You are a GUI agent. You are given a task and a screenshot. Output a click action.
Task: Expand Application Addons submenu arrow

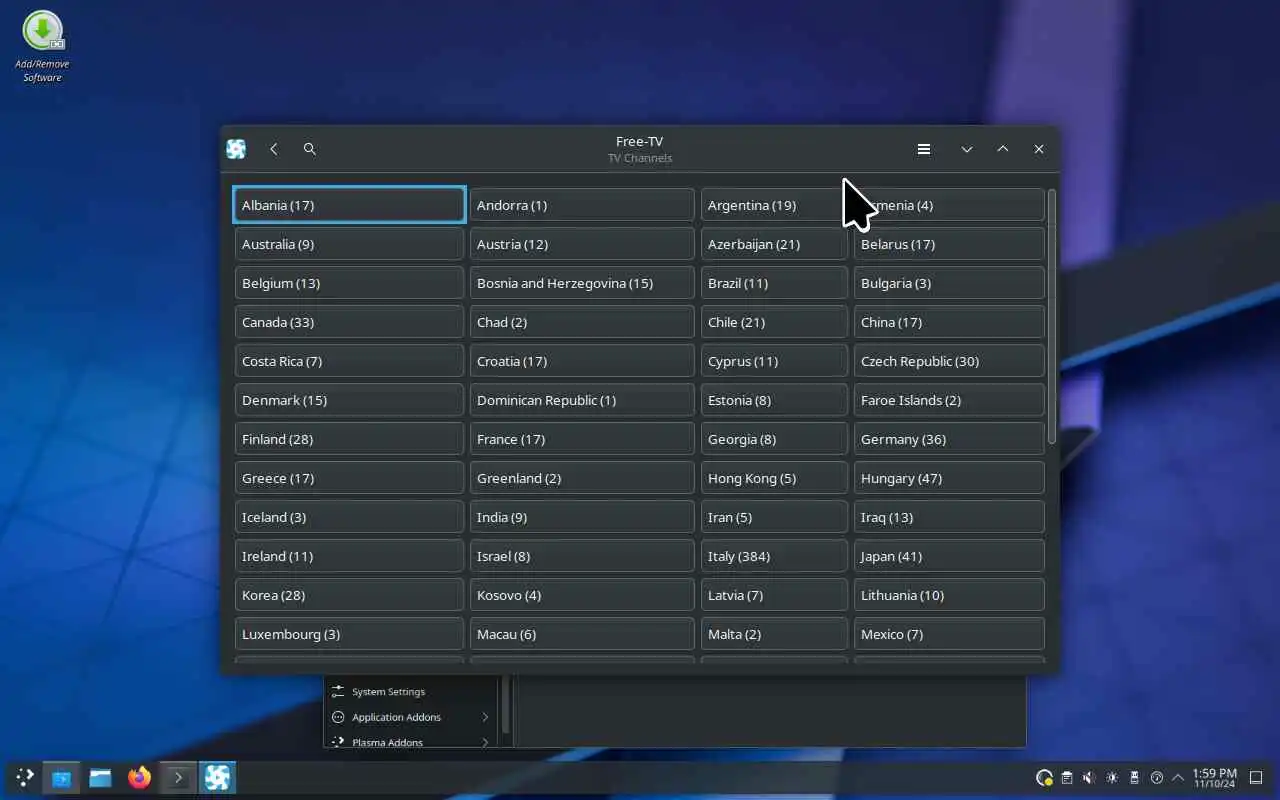[485, 717]
